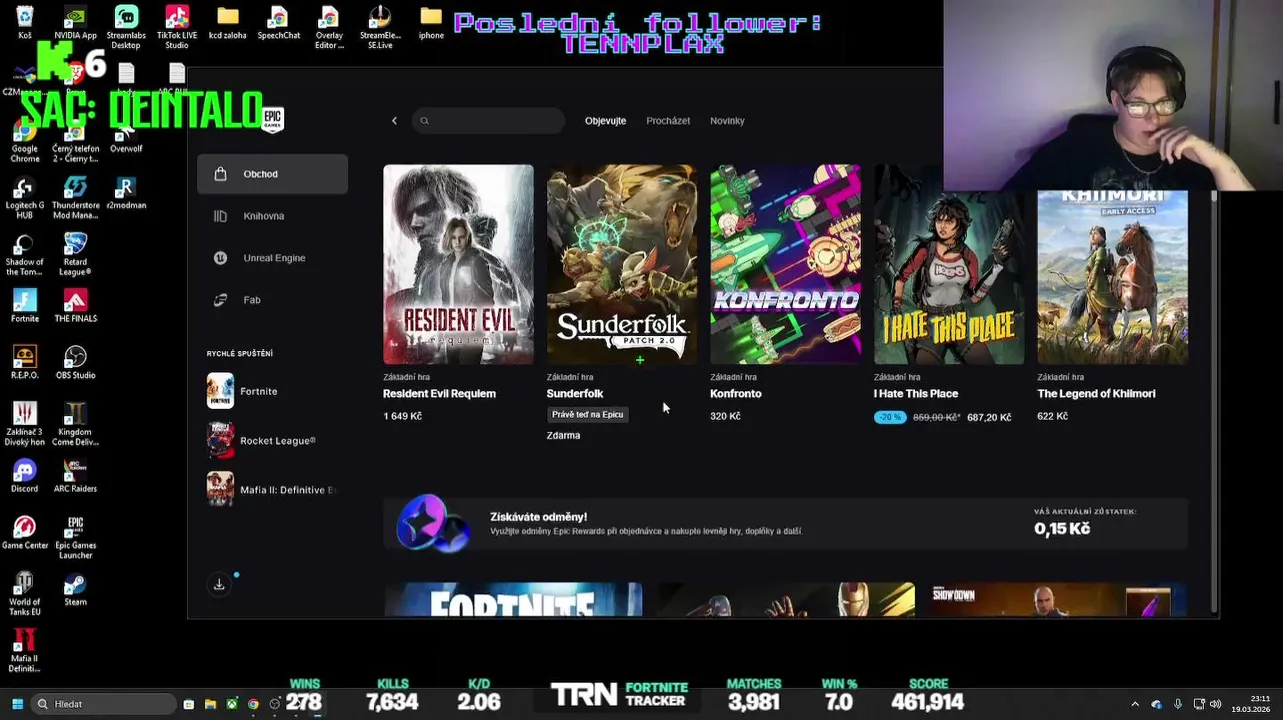Open r2modman desktop shortcut
This screenshot has height=720, width=1283.
(x=126, y=193)
